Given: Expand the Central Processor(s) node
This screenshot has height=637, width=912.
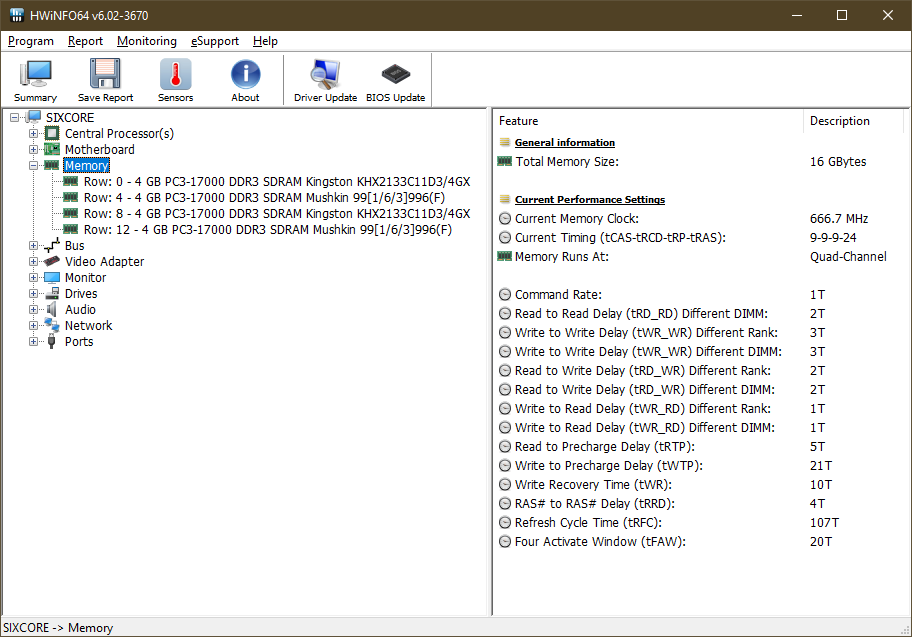Looking at the screenshot, I should [33, 134].
